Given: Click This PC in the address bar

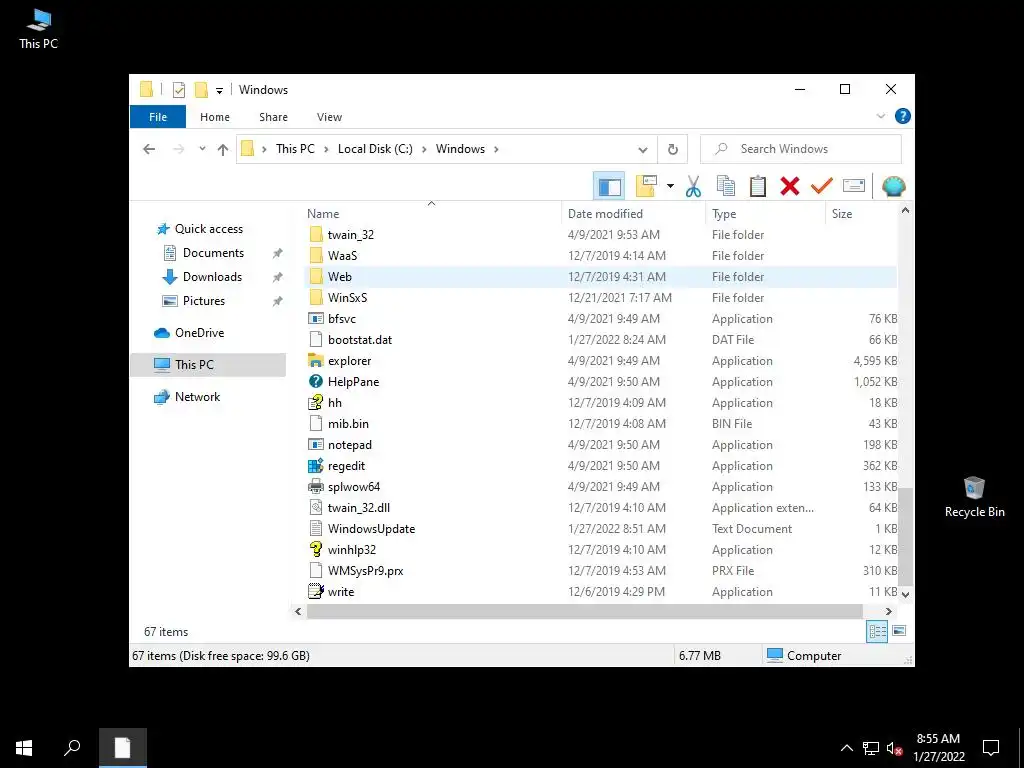Looking at the screenshot, I should [295, 149].
